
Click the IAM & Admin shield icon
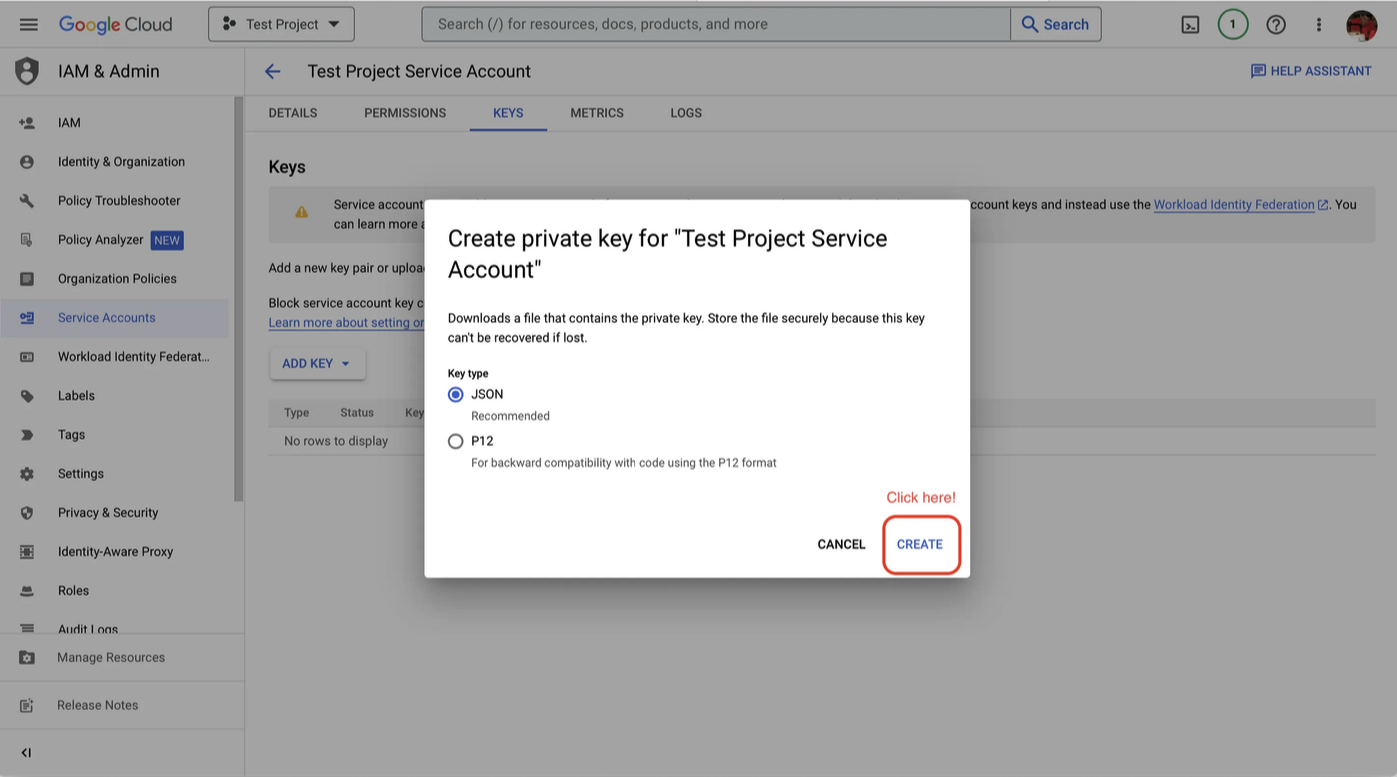pos(27,71)
